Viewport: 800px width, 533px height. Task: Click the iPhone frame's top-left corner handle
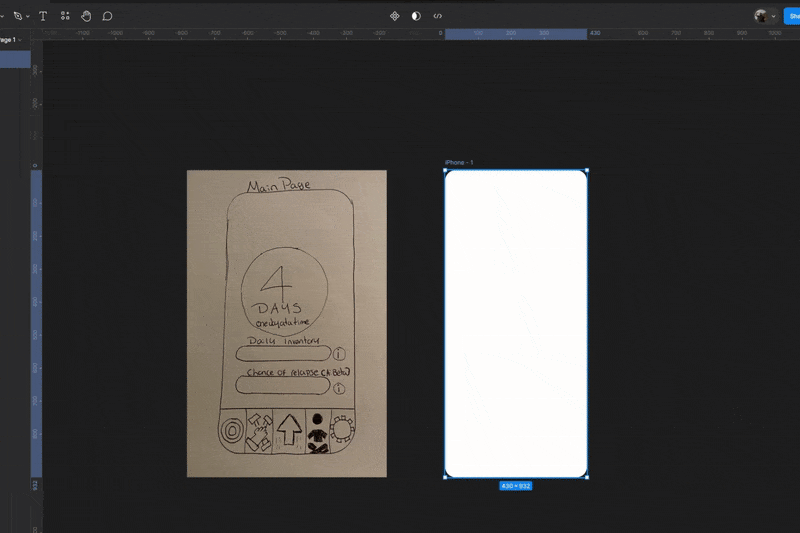(445, 170)
